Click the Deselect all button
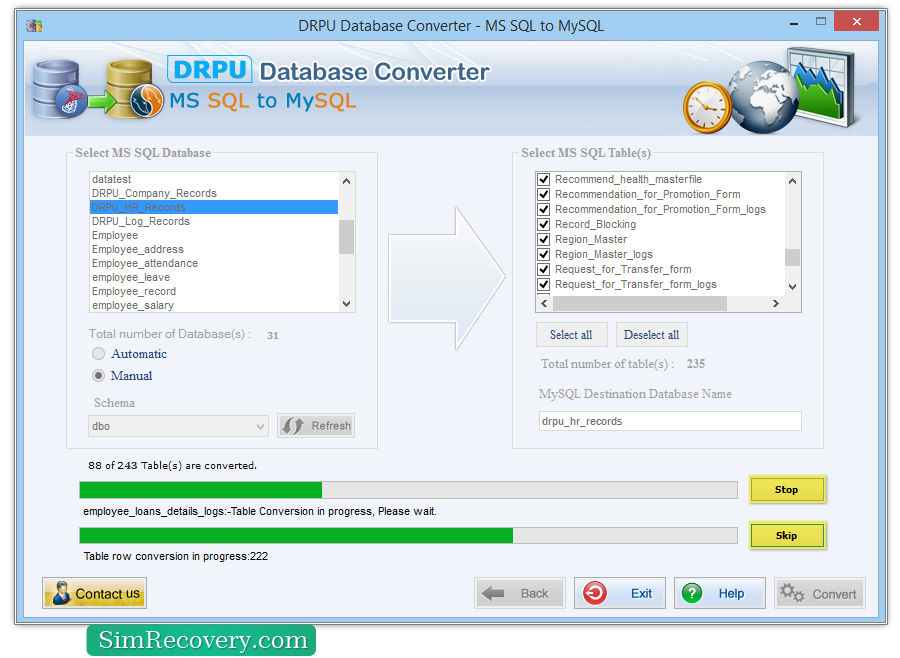Viewport: 900px width, 658px height. (x=651, y=335)
